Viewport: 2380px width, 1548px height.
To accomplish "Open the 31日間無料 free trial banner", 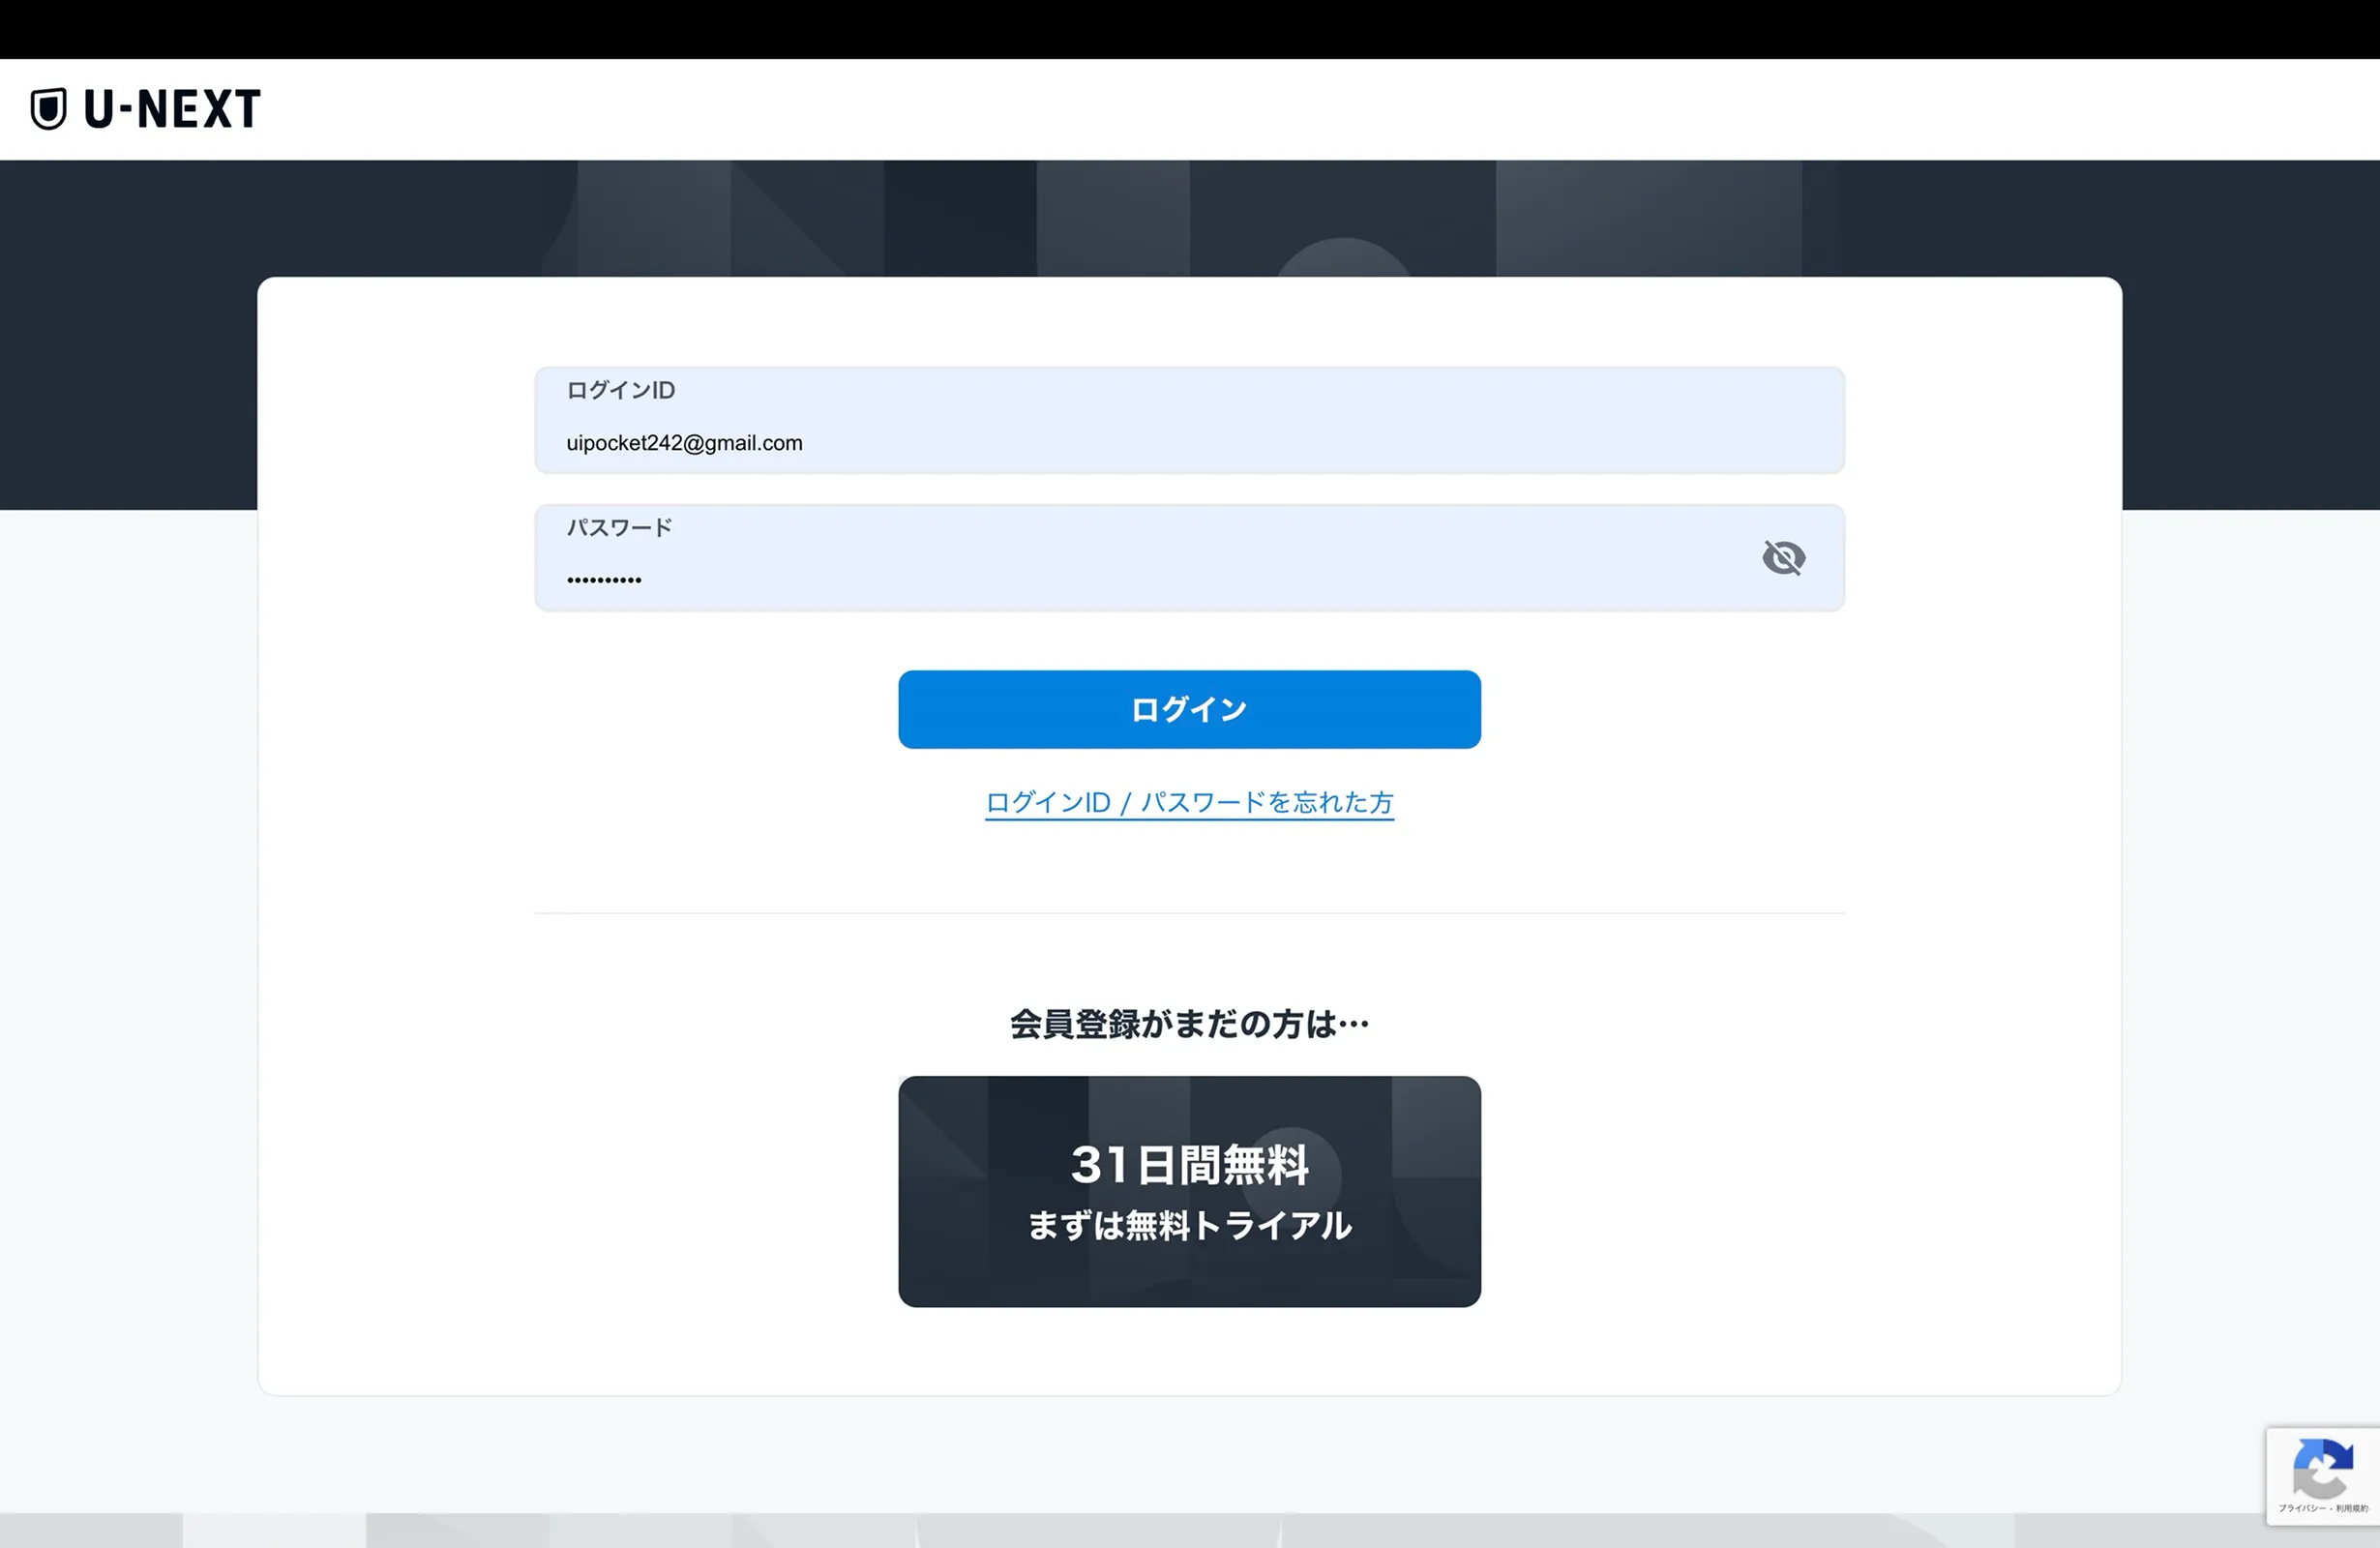I will point(1189,1191).
